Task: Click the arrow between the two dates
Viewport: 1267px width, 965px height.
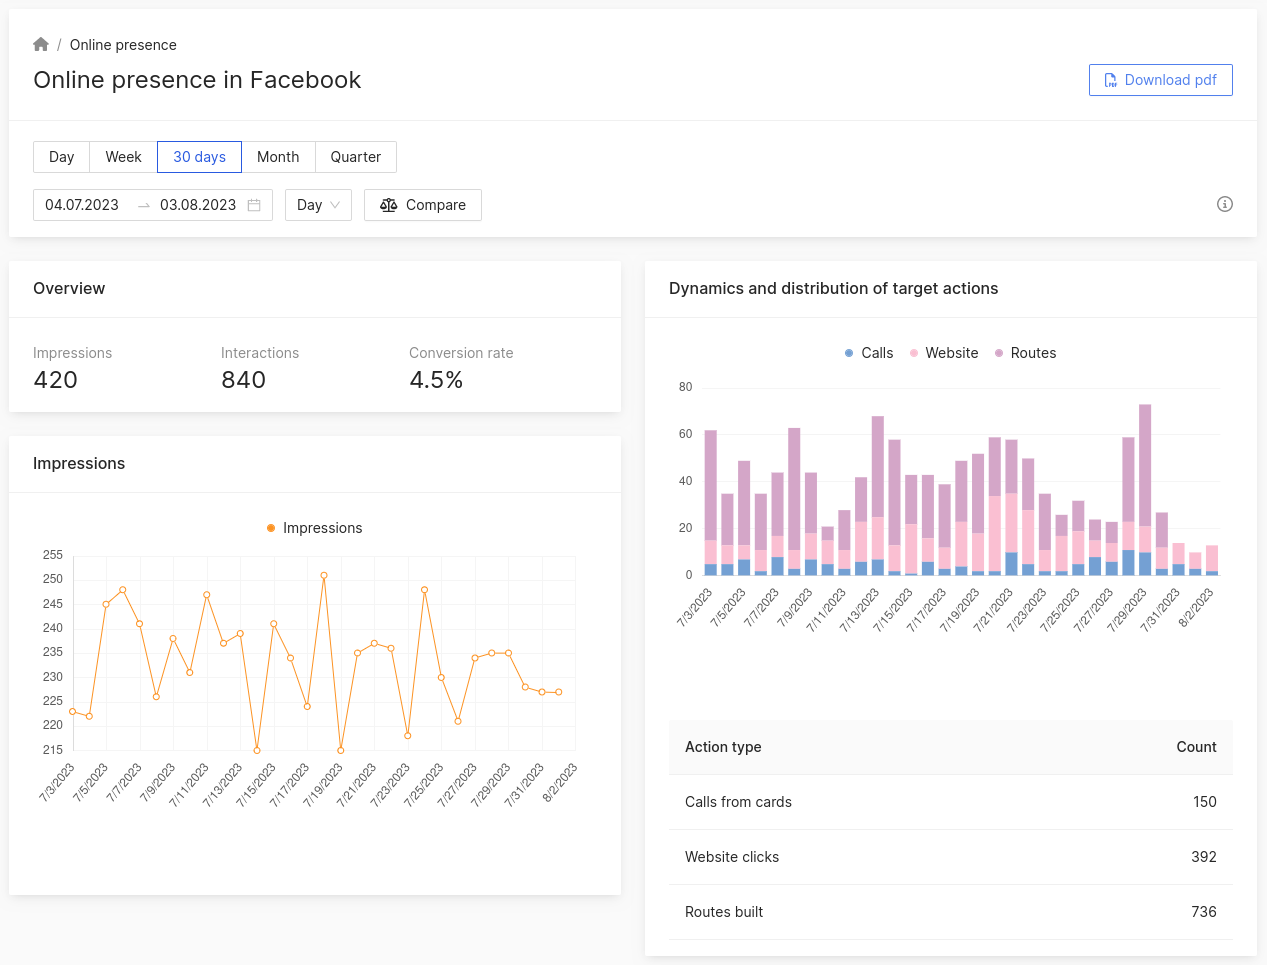Action: (x=144, y=205)
